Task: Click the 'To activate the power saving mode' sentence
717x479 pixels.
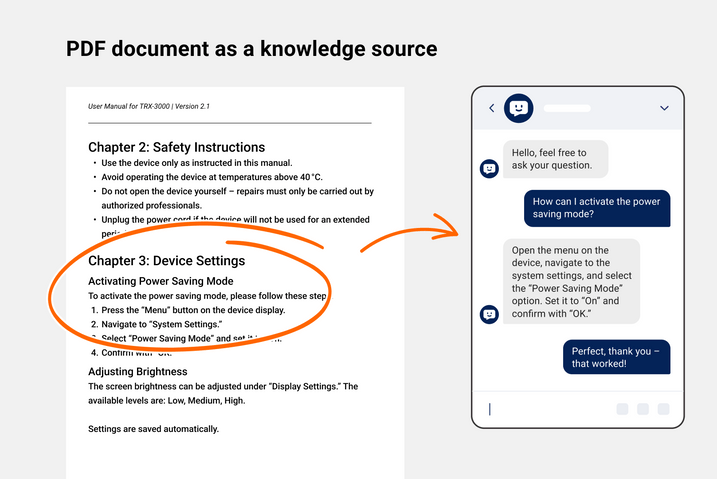Action: pyautogui.click(x=207, y=296)
